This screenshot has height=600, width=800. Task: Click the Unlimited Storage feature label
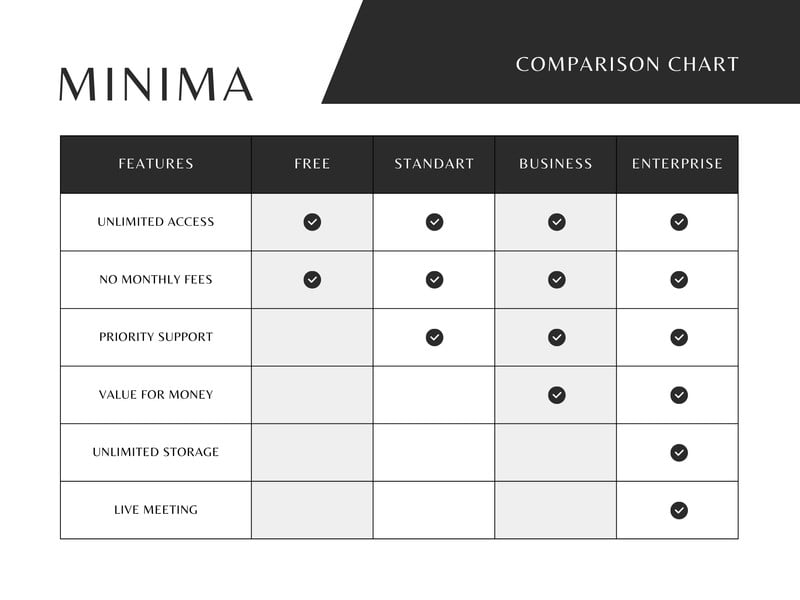tap(156, 452)
